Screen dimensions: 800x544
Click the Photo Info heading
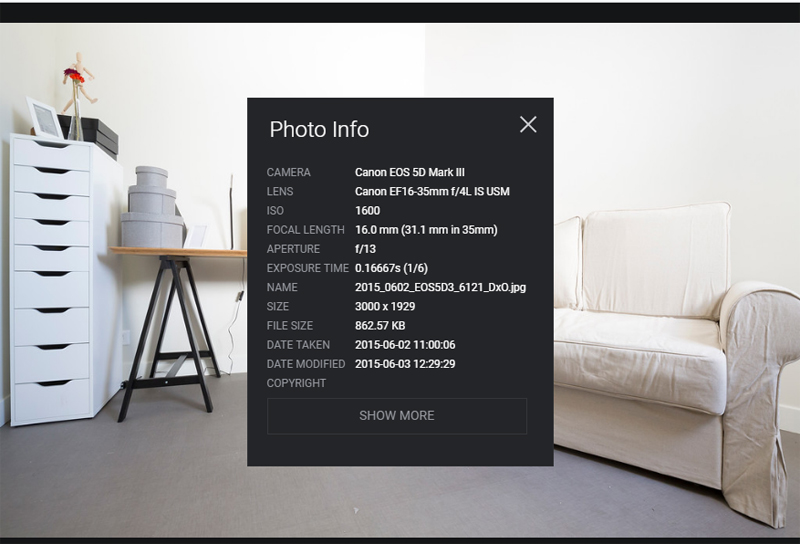pos(319,130)
